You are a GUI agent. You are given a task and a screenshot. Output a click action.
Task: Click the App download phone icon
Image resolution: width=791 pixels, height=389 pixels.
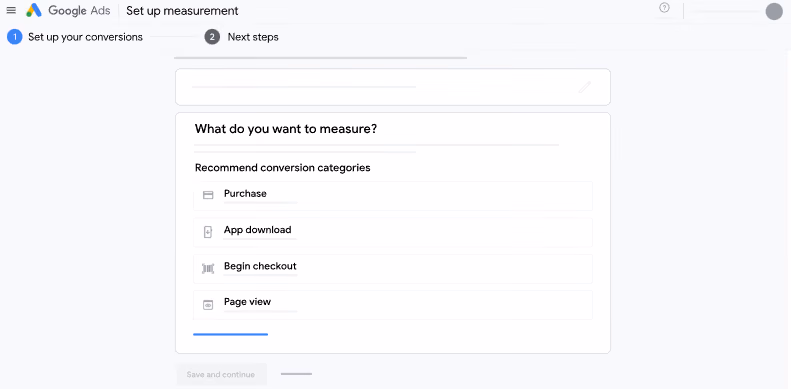tap(208, 232)
